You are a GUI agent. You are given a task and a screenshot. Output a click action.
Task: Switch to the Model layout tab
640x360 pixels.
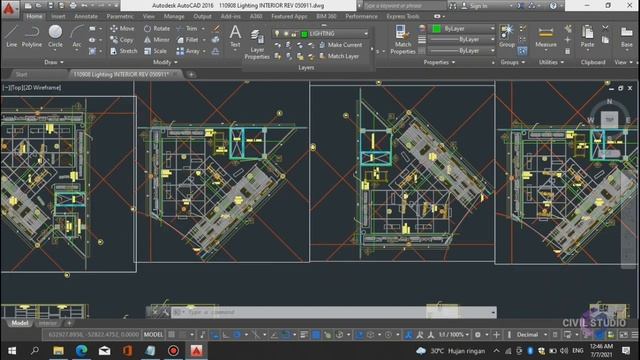point(20,323)
